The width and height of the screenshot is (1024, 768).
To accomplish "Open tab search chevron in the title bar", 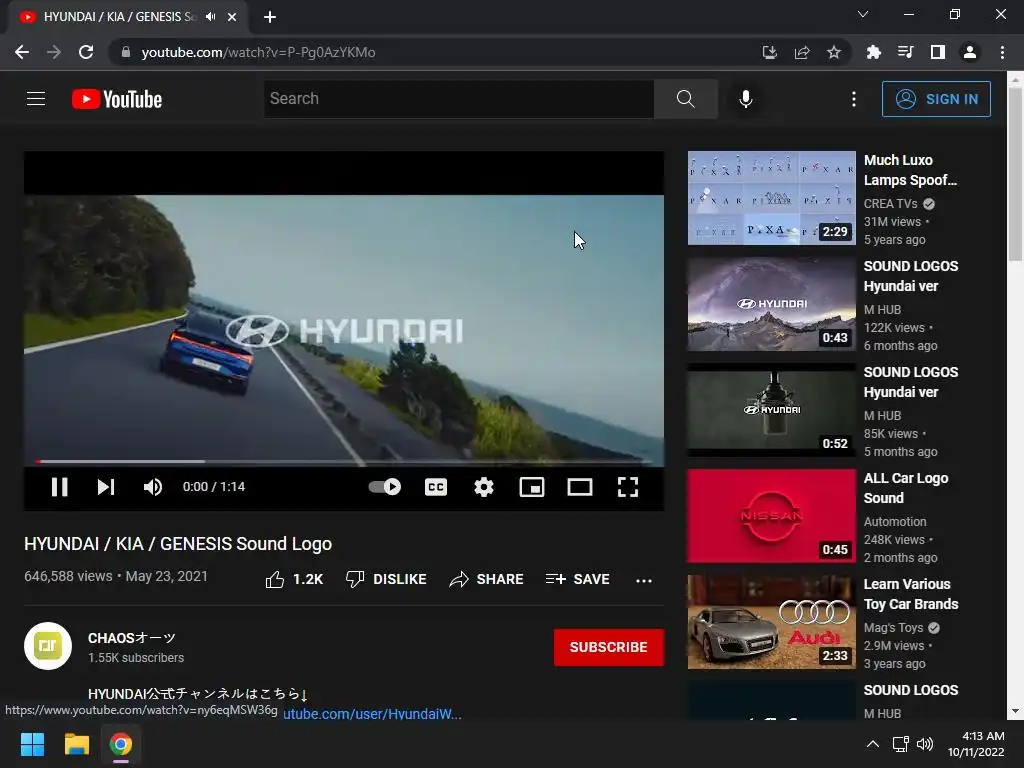I will [x=863, y=14].
